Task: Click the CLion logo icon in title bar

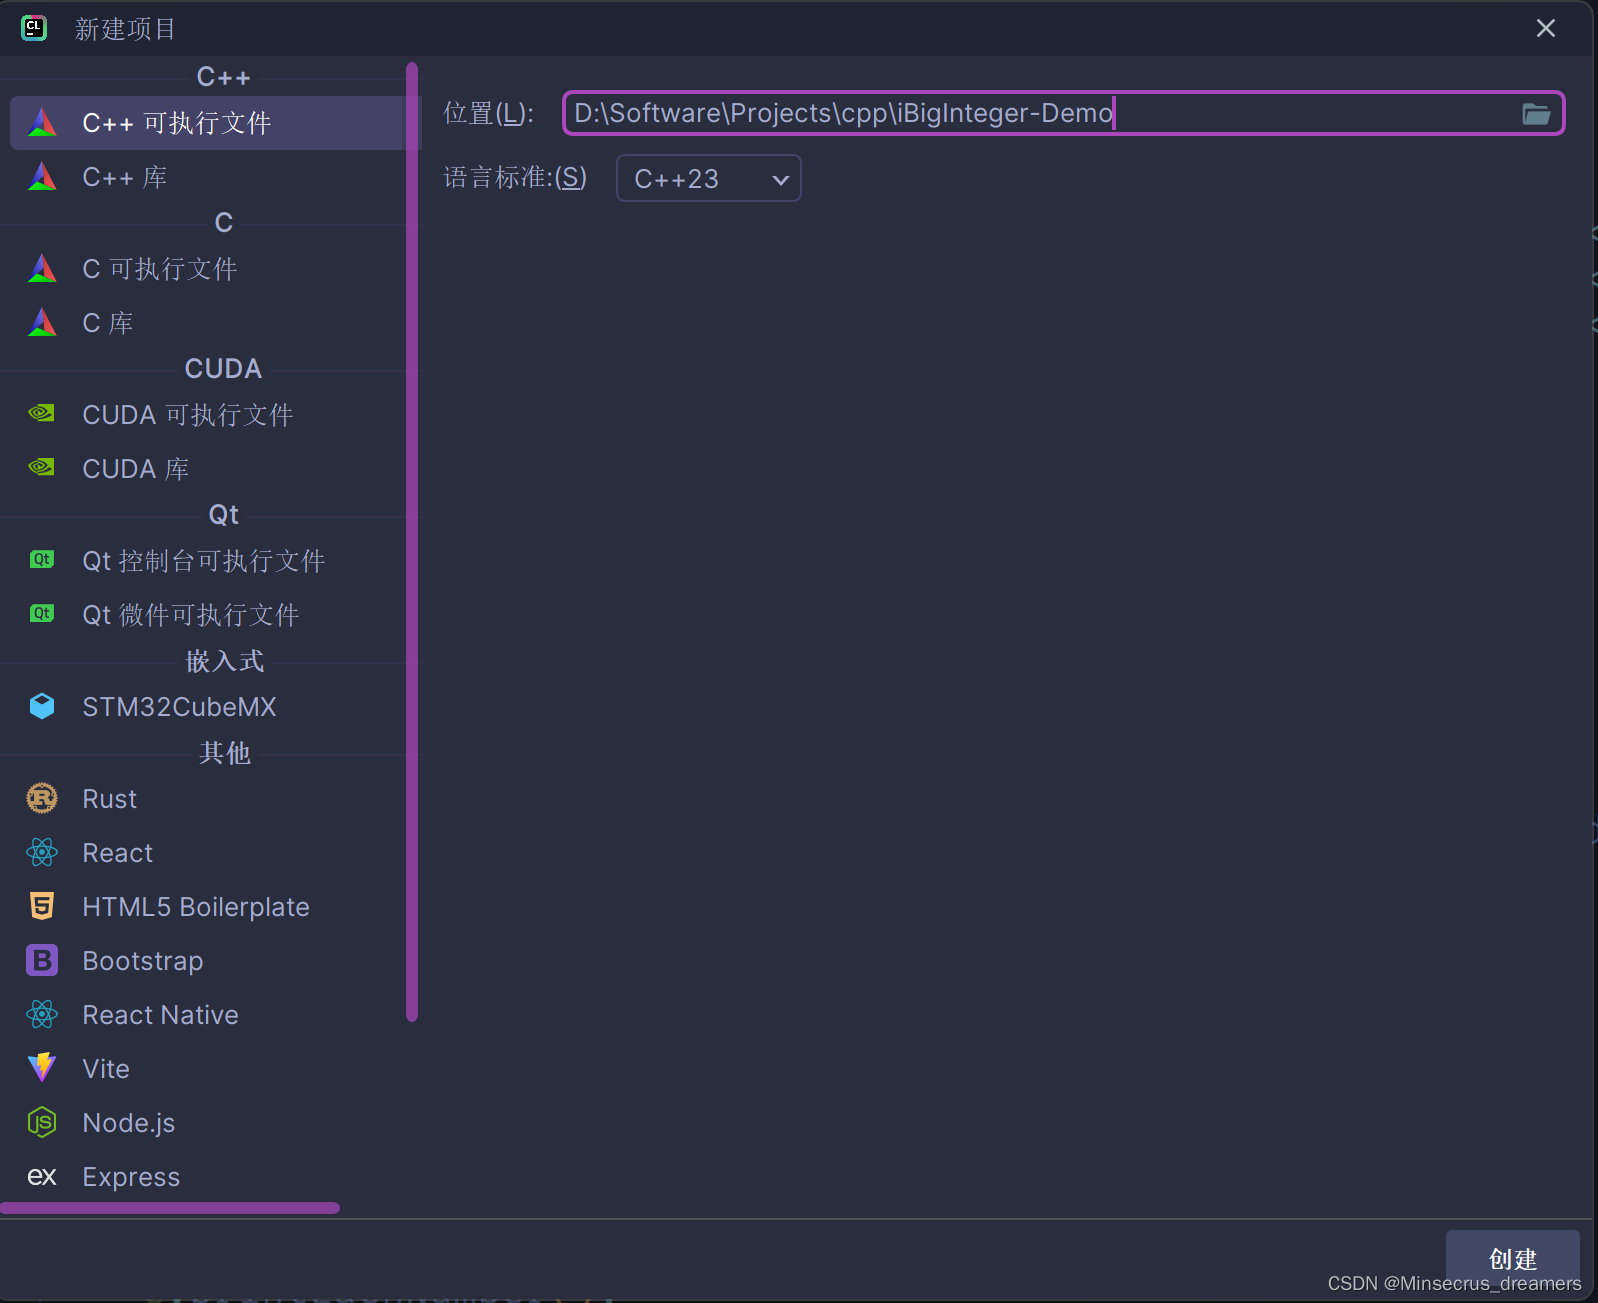Action: 34,28
